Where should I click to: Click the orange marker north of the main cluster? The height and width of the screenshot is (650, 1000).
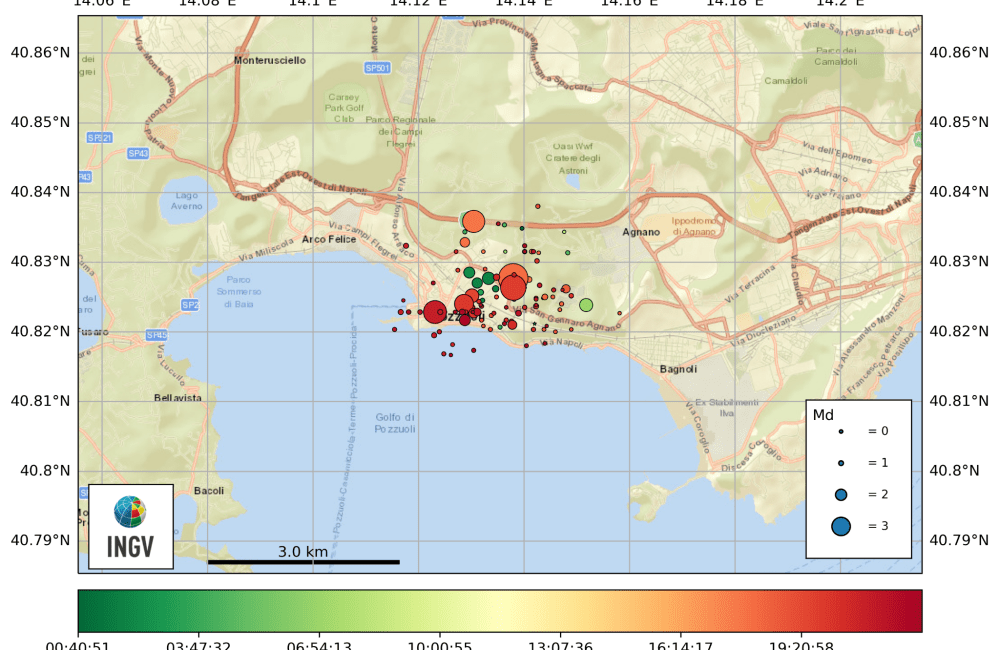point(474,222)
